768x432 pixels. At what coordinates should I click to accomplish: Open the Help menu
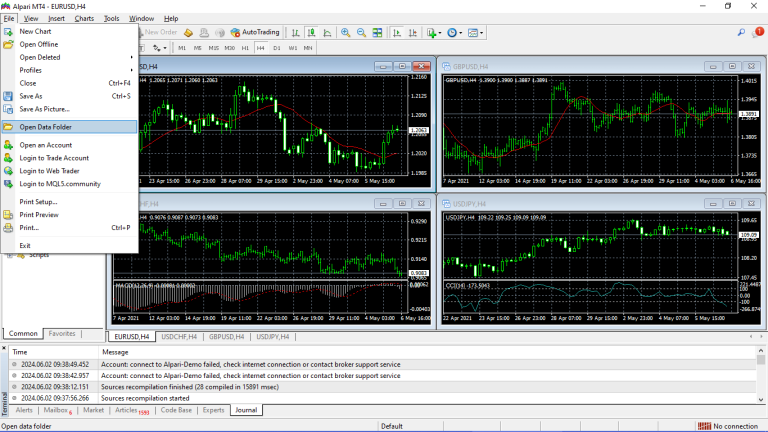170,19
